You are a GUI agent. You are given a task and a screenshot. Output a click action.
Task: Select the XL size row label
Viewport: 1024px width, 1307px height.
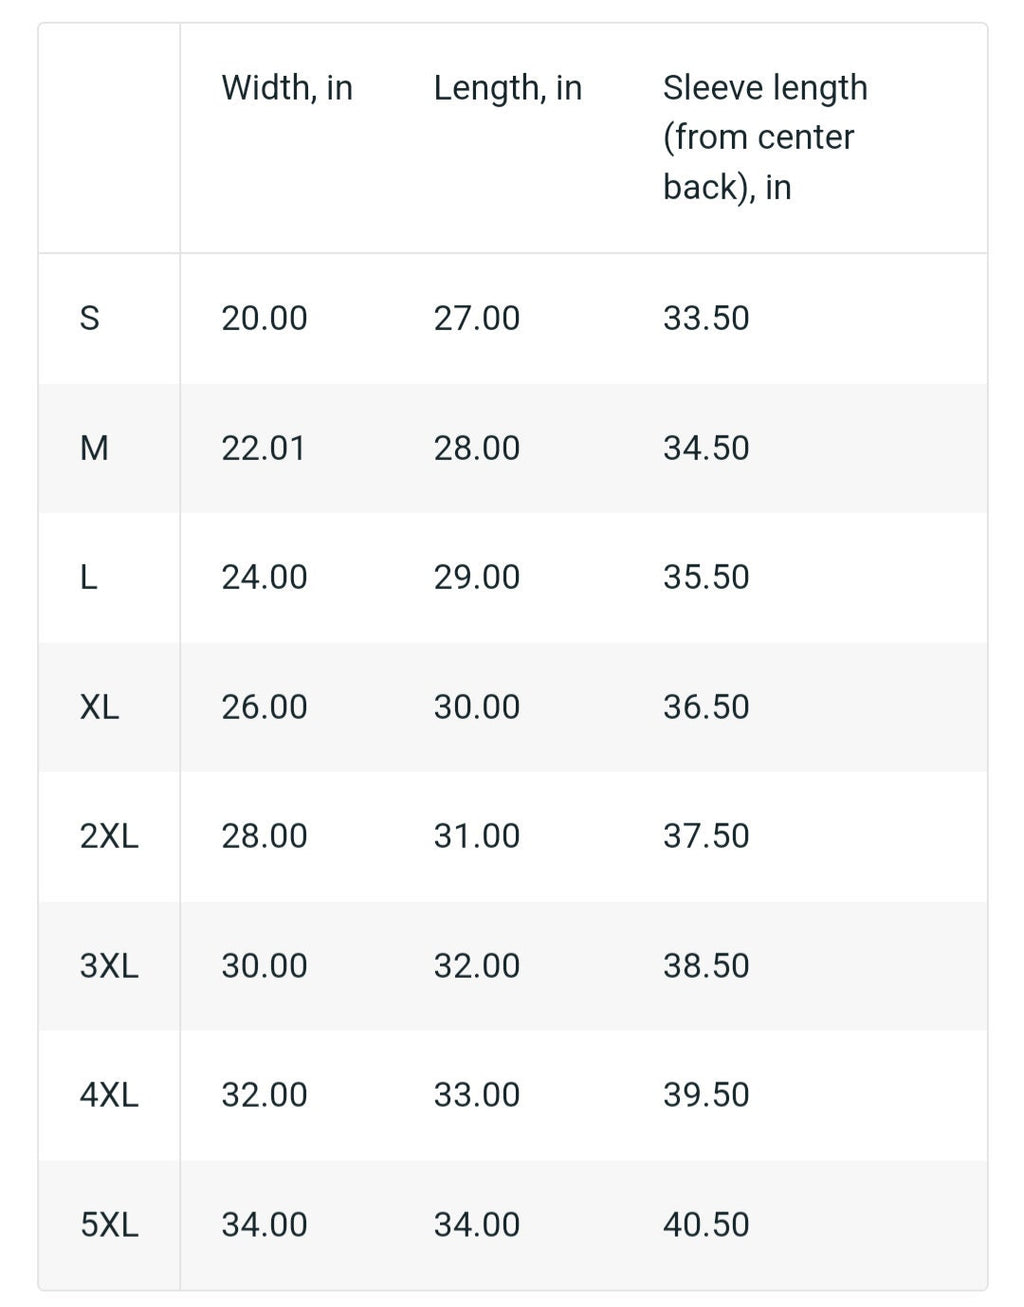(99, 707)
